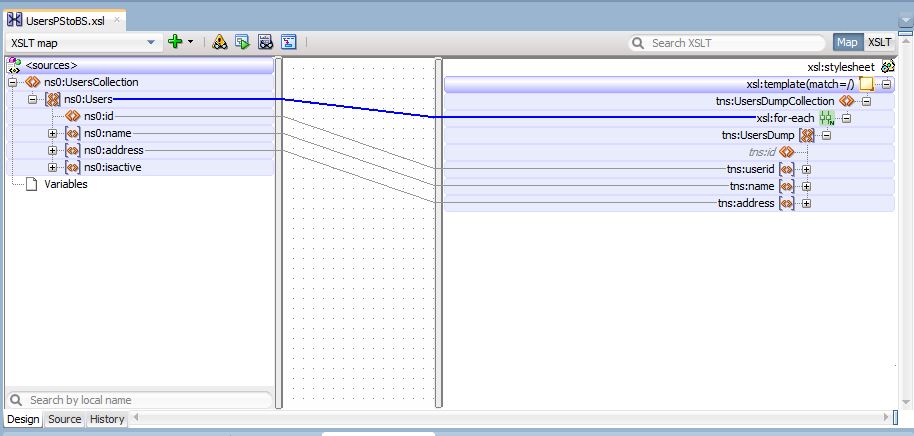Select the greyed tns:id target element
This screenshot has width=914, height=436.
(x=762, y=153)
